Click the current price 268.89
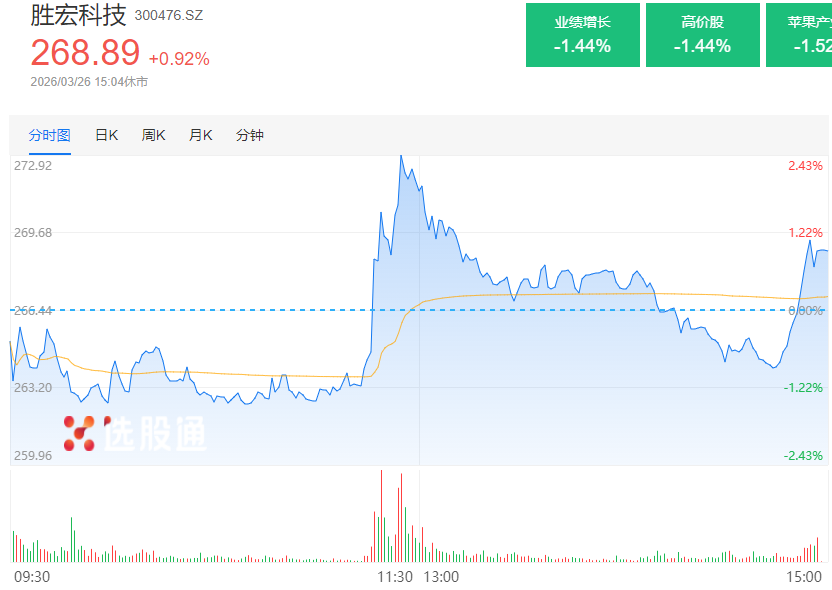The image size is (832, 590). [x=85, y=53]
